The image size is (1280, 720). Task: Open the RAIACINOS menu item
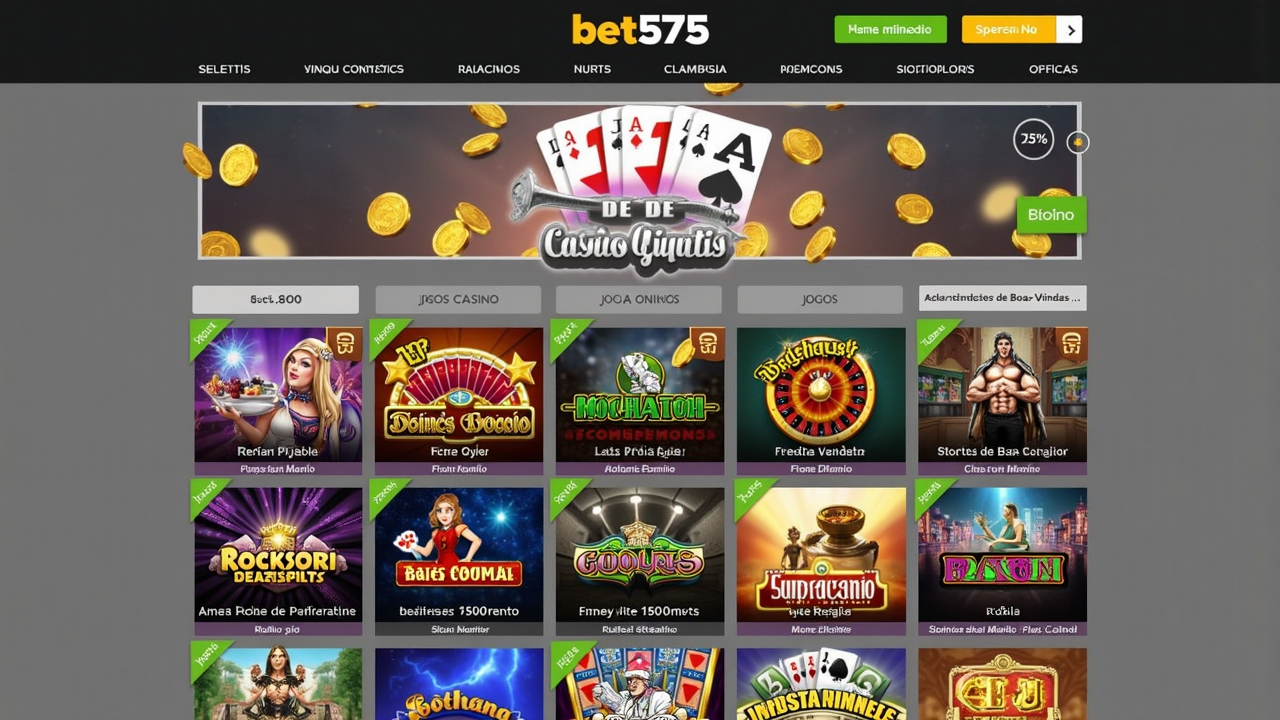[x=489, y=69]
